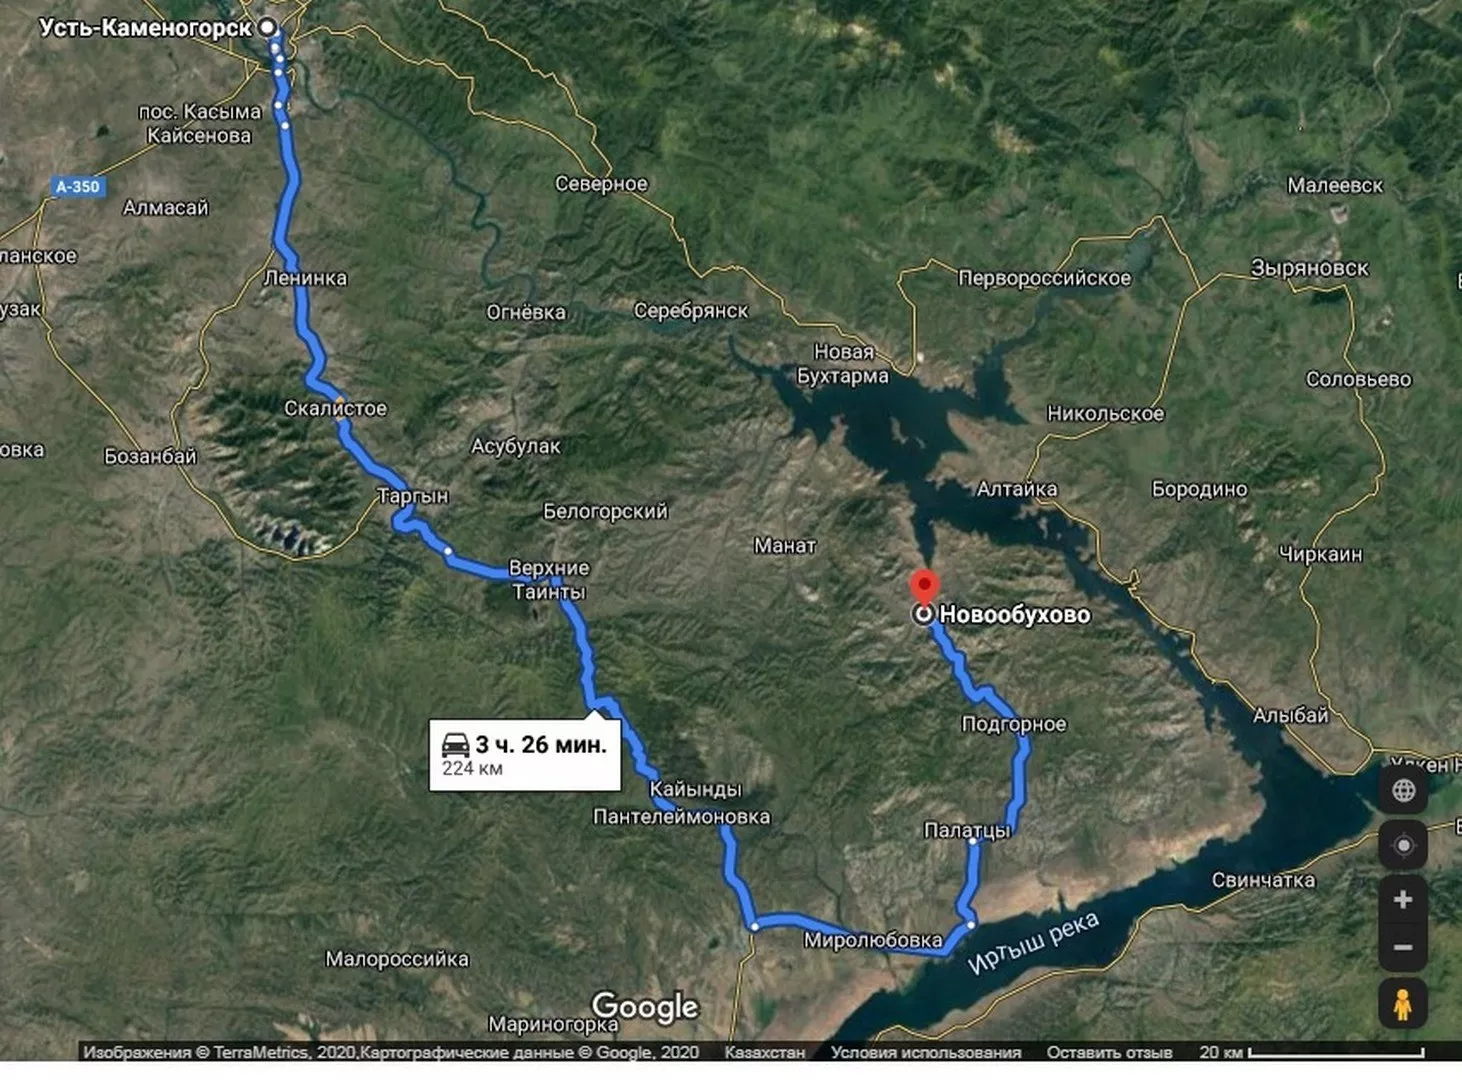Screen dimensions: 1462x1080
Task: Click the Зыряновск city label
Action: [1309, 268]
